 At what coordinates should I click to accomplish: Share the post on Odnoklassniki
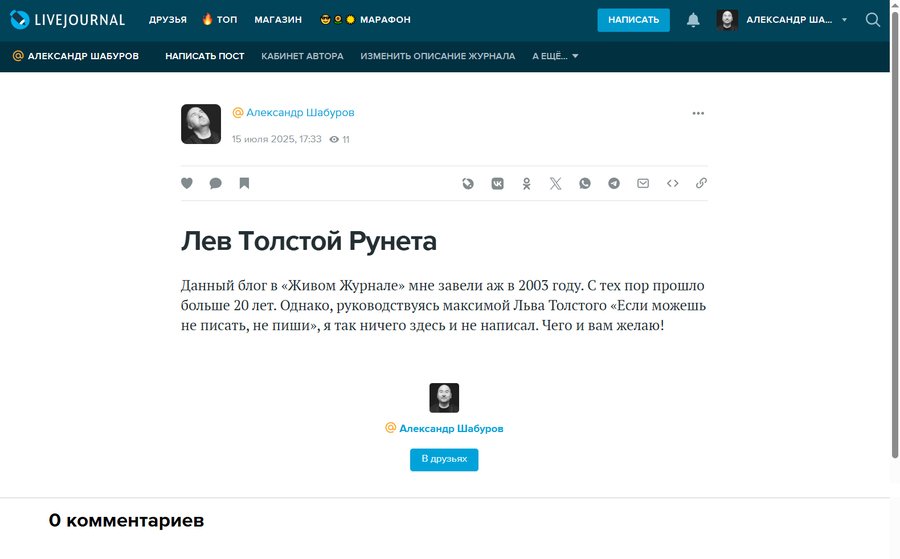(x=526, y=184)
